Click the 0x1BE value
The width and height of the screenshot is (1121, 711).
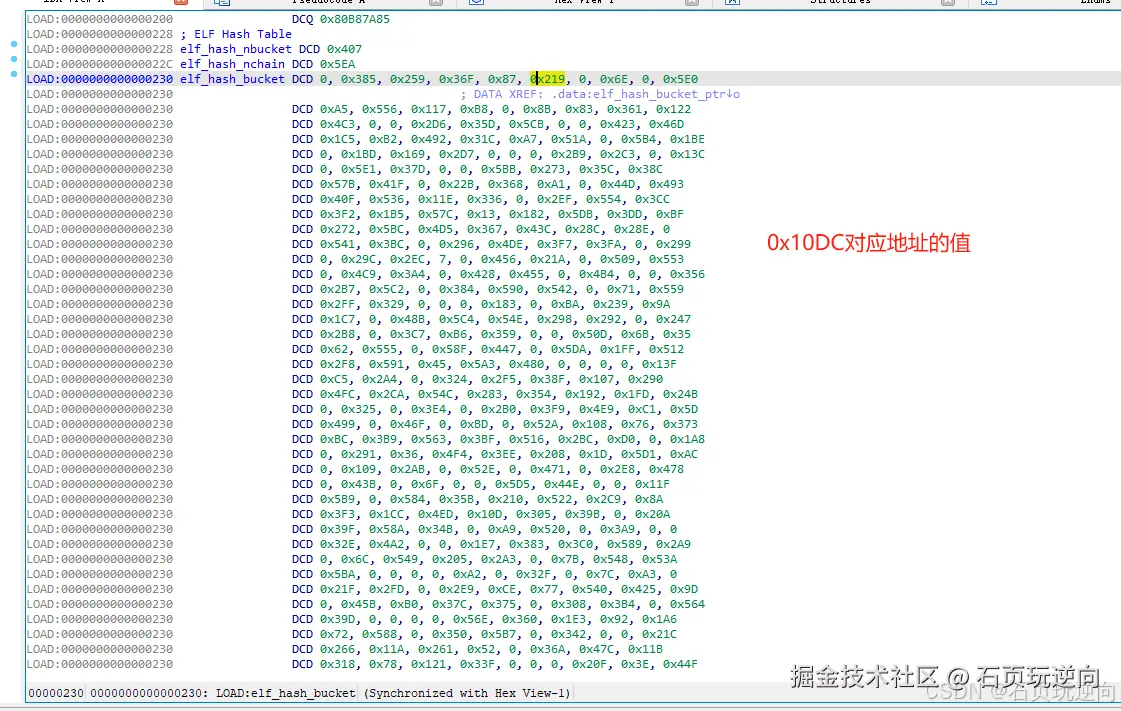(687, 139)
